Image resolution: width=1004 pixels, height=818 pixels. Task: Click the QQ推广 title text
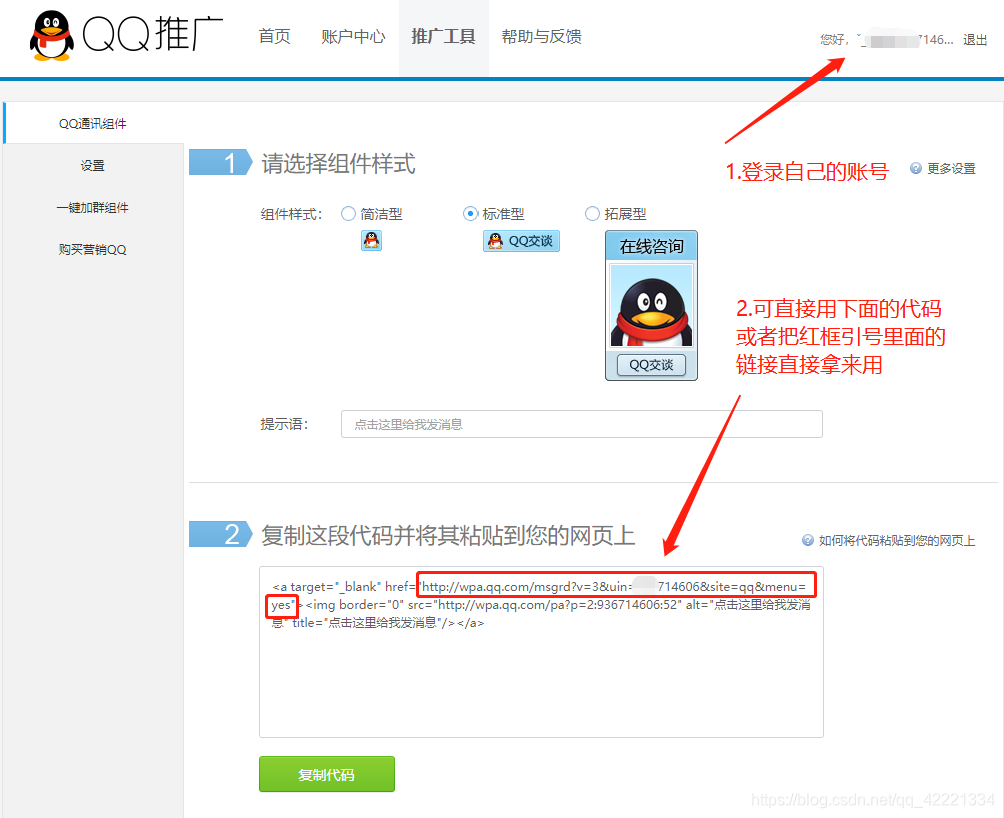coord(153,35)
